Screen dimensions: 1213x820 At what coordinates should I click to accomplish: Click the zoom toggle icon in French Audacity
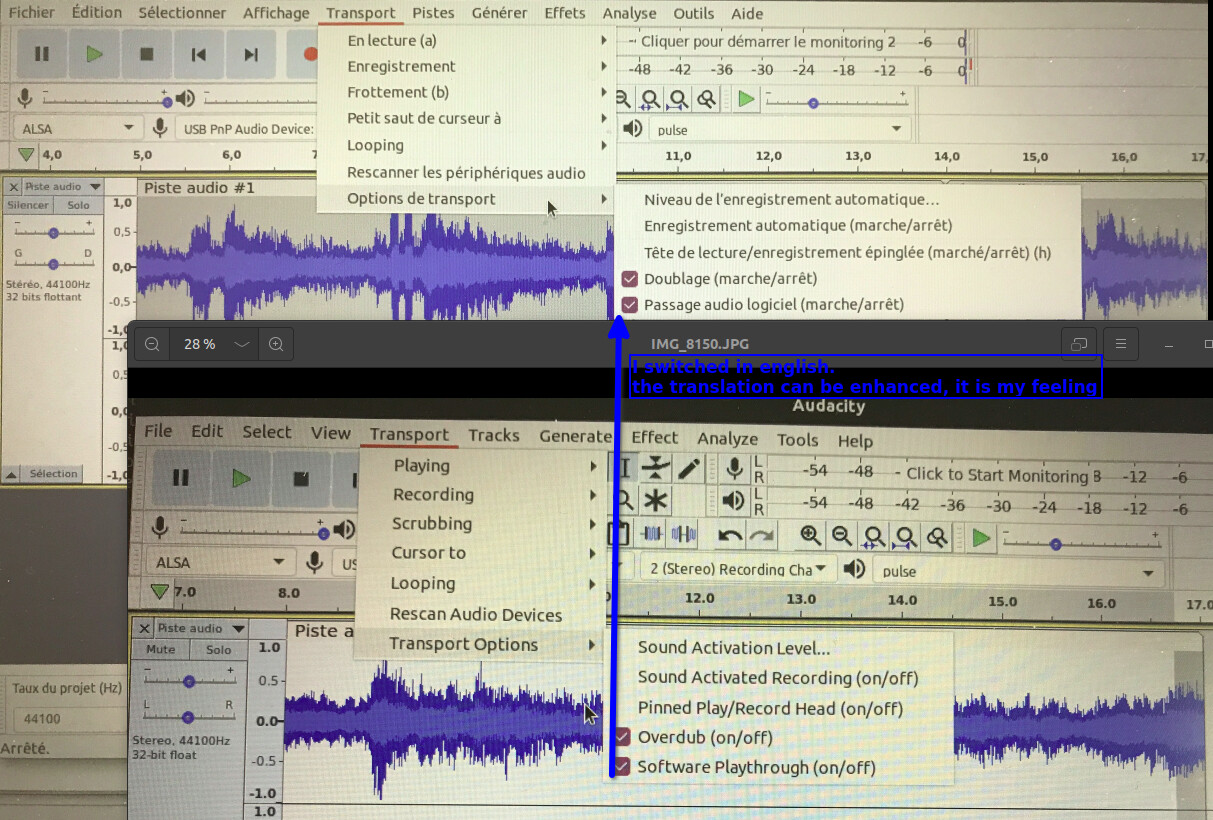[x=707, y=99]
